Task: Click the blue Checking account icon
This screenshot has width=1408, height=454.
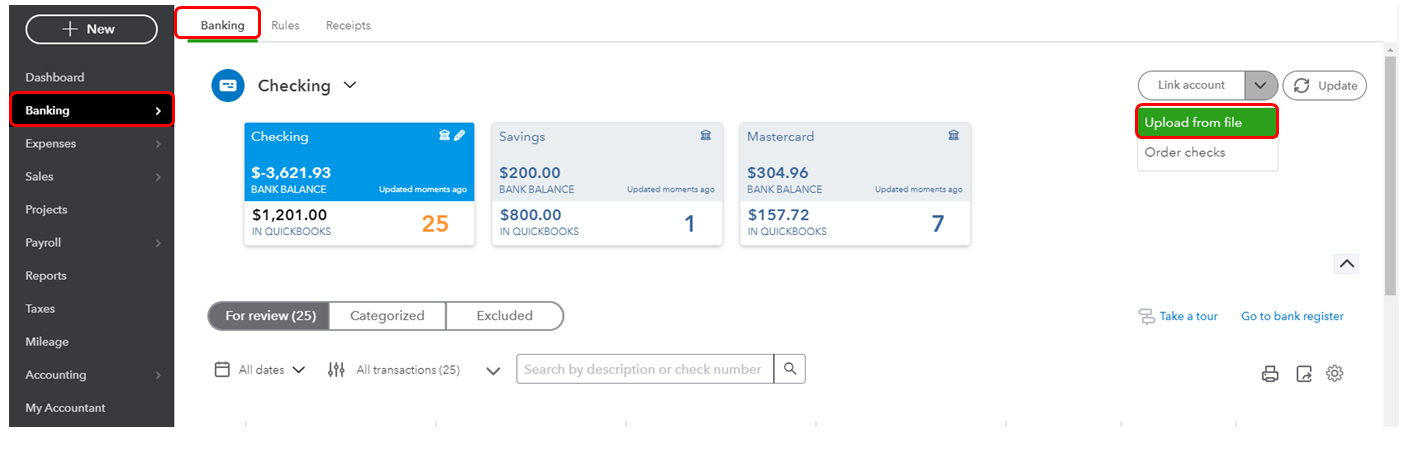Action: [x=228, y=86]
